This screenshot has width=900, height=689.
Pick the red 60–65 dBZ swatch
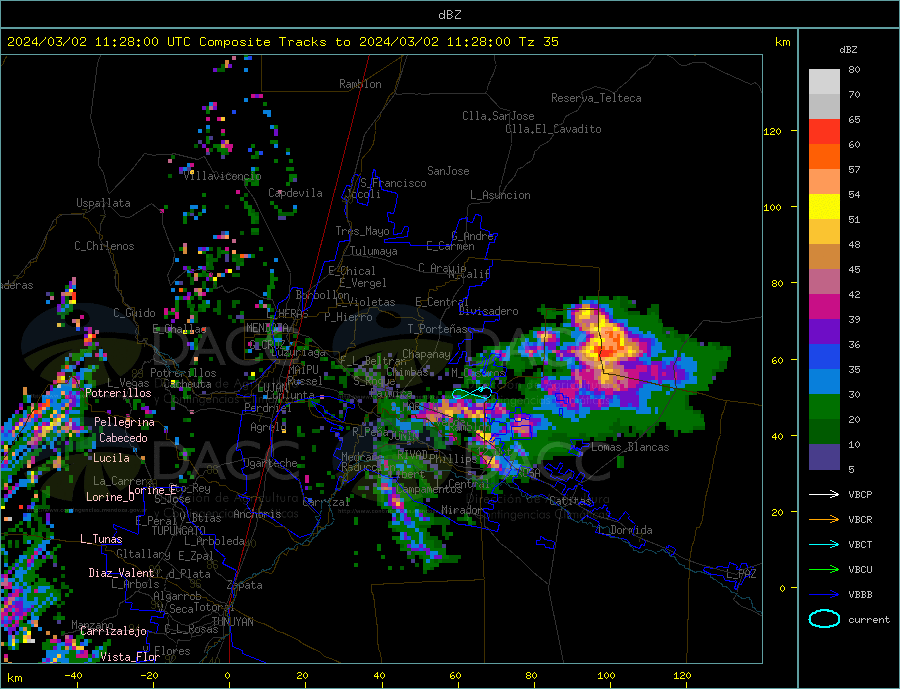[x=824, y=131]
